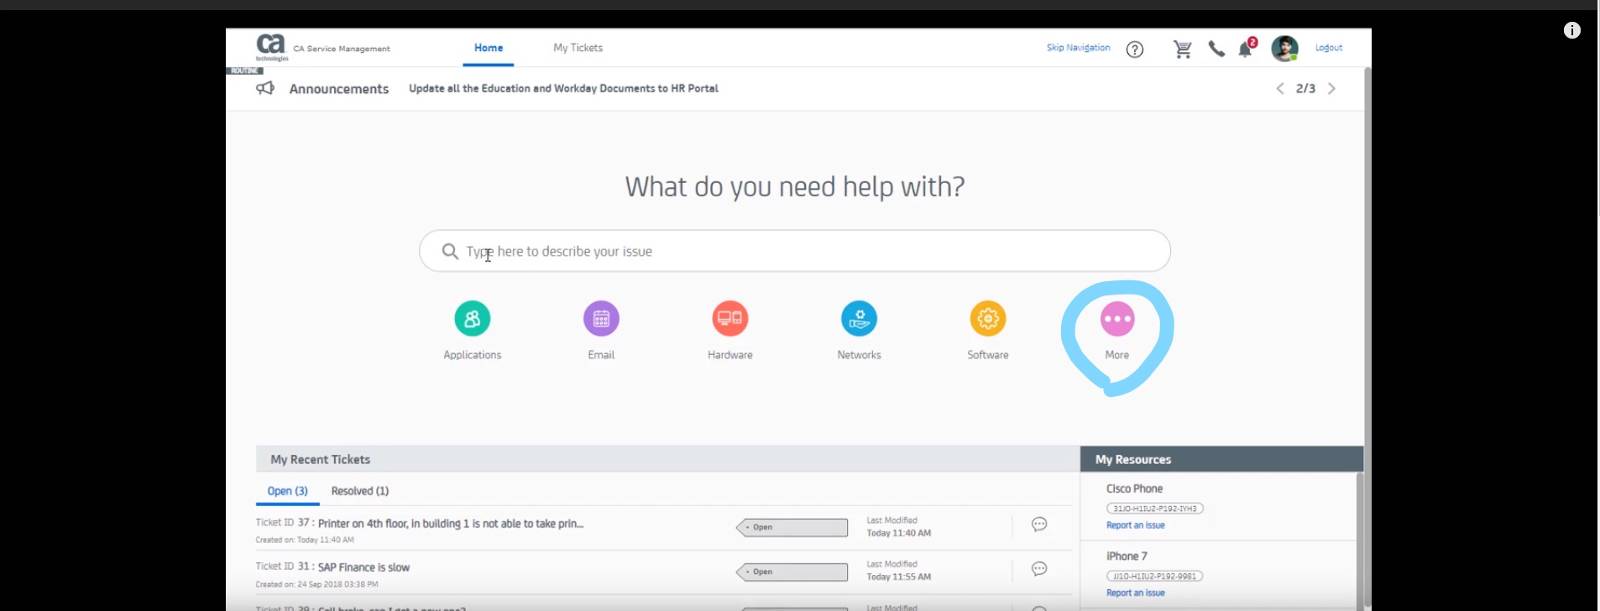Click the info icon at top right
This screenshot has width=1600, height=611.
pyautogui.click(x=1572, y=30)
